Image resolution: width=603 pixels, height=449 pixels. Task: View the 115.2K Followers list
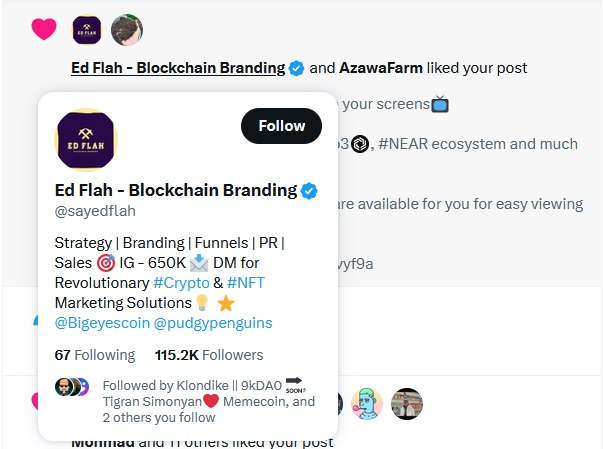click(x=209, y=355)
